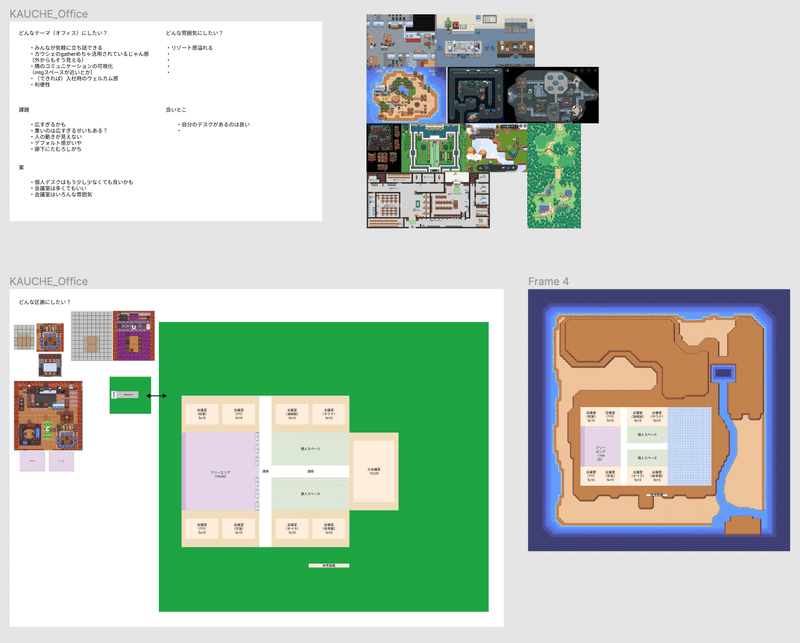
Task: Select bullet 自分のデスクがあるのは良い
Action: click(216, 125)
